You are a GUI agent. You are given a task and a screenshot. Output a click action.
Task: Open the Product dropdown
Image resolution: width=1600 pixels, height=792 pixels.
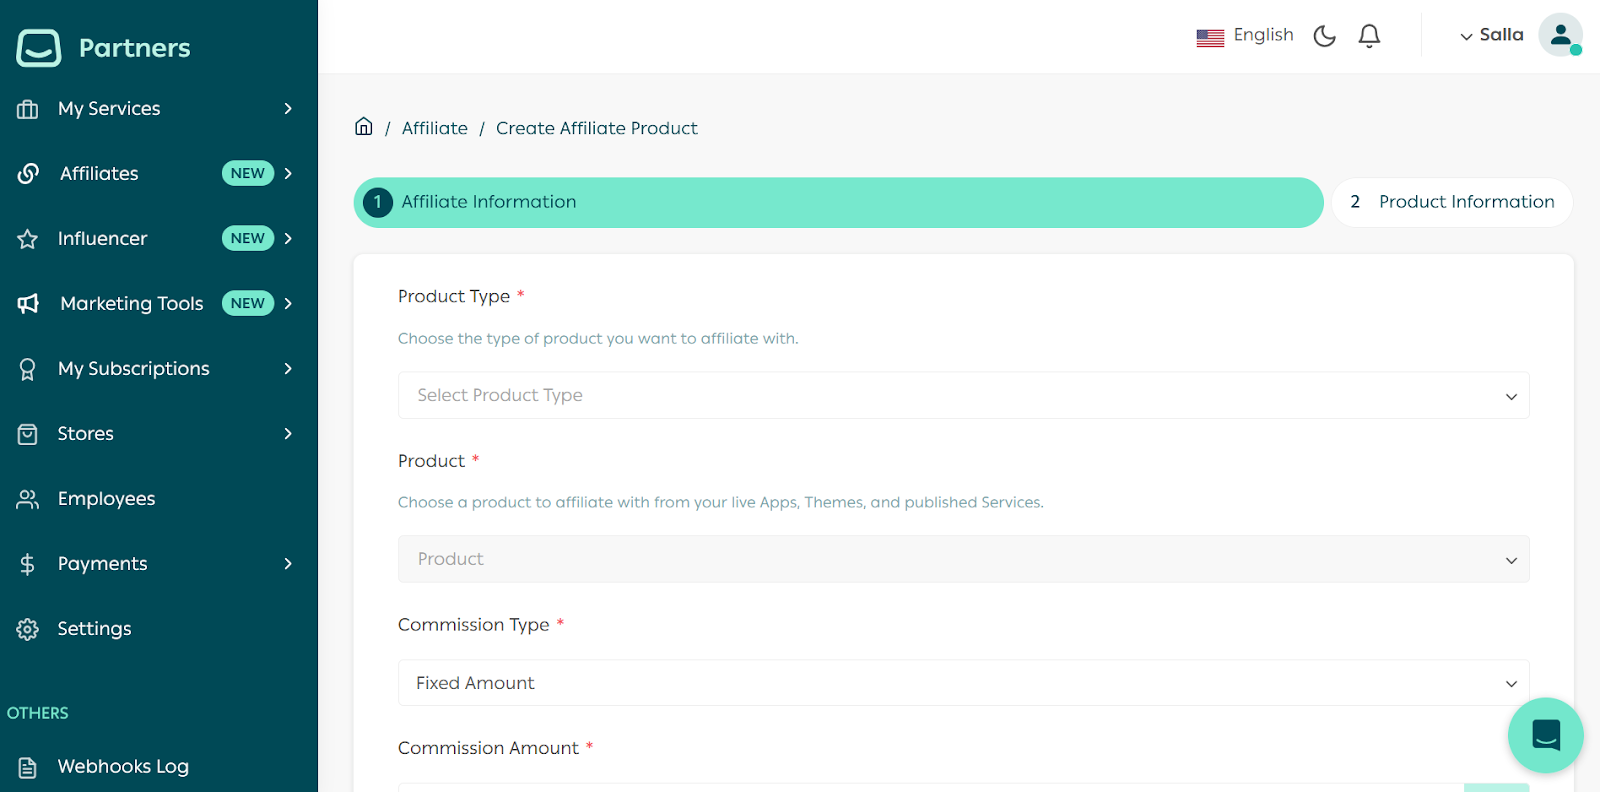point(963,560)
